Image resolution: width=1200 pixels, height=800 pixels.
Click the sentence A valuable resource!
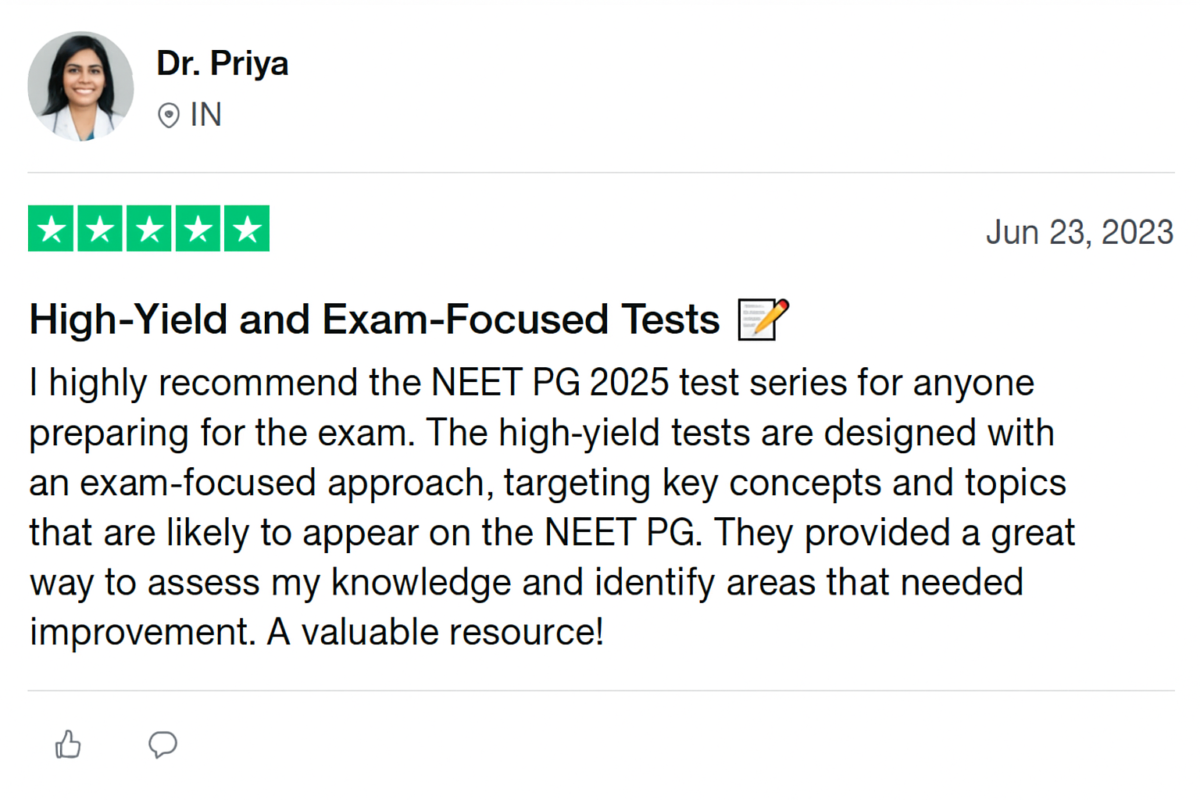(435, 633)
